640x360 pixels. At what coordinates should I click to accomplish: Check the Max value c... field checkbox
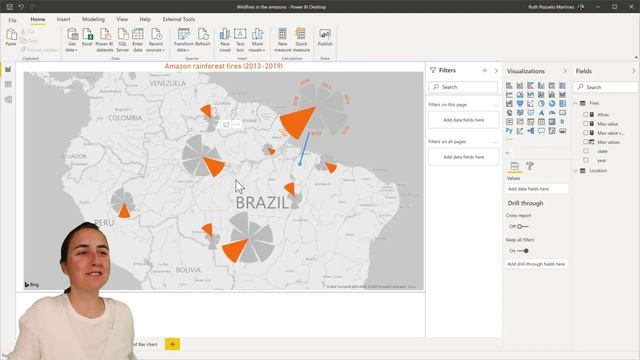(x=586, y=133)
